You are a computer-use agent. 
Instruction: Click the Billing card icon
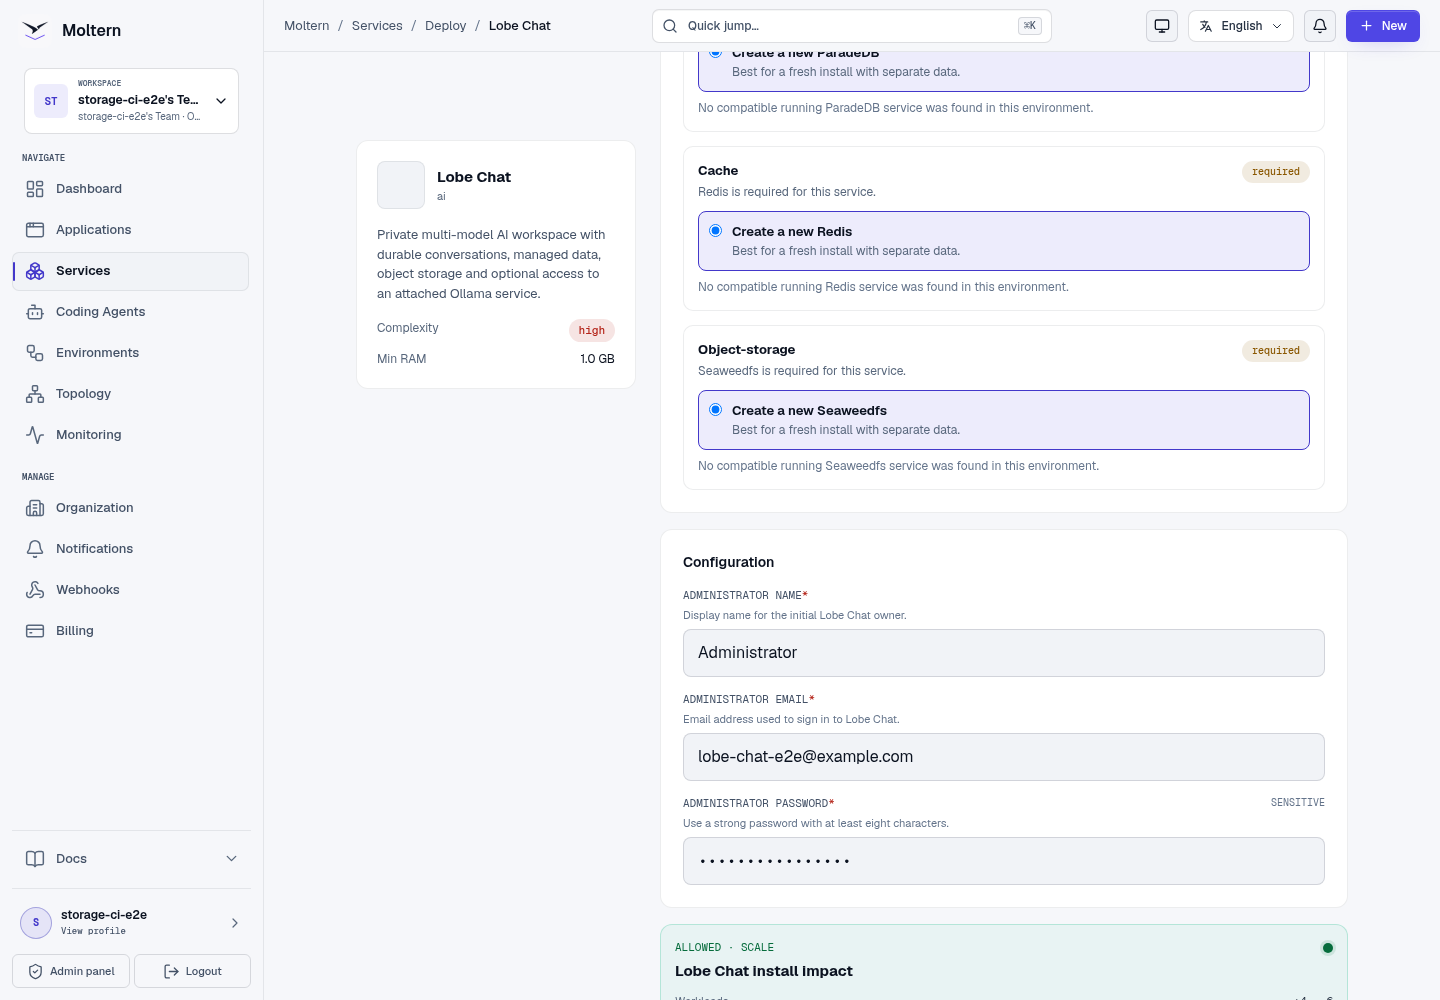pyautogui.click(x=35, y=631)
